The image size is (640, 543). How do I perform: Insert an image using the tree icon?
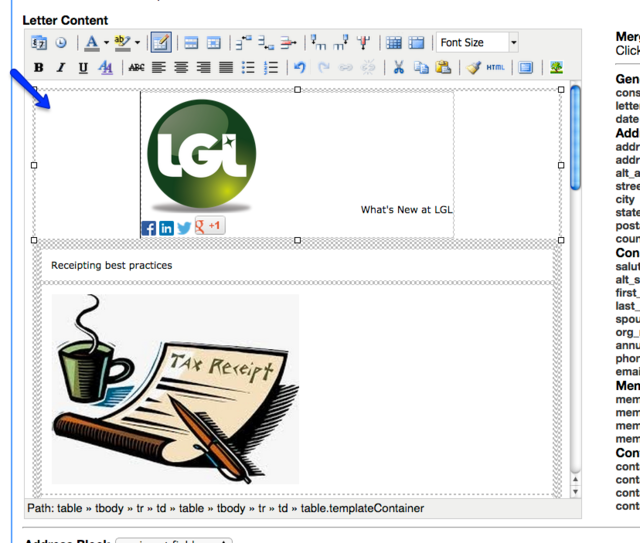tap(556, 67)
